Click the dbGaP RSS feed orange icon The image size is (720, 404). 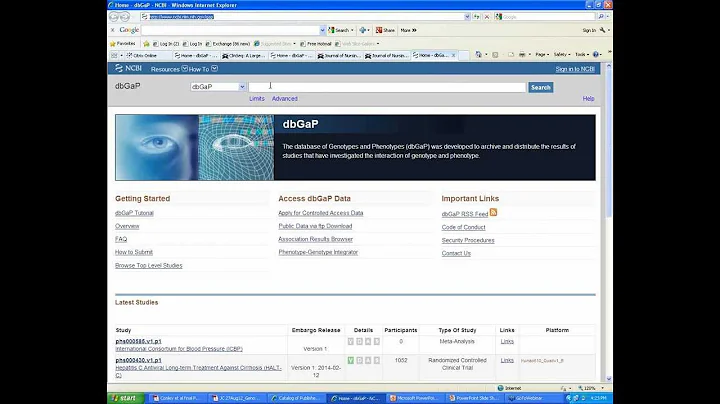493,212
